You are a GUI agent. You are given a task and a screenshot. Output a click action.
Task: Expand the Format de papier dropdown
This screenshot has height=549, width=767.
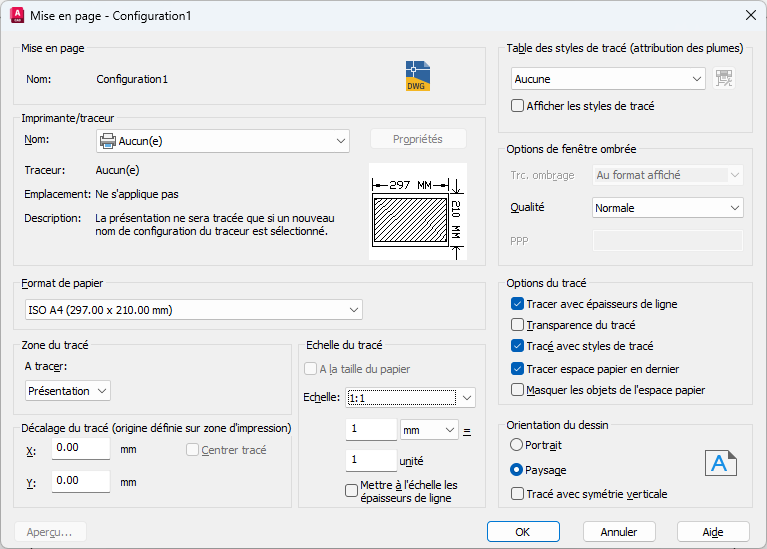[192, 310]
